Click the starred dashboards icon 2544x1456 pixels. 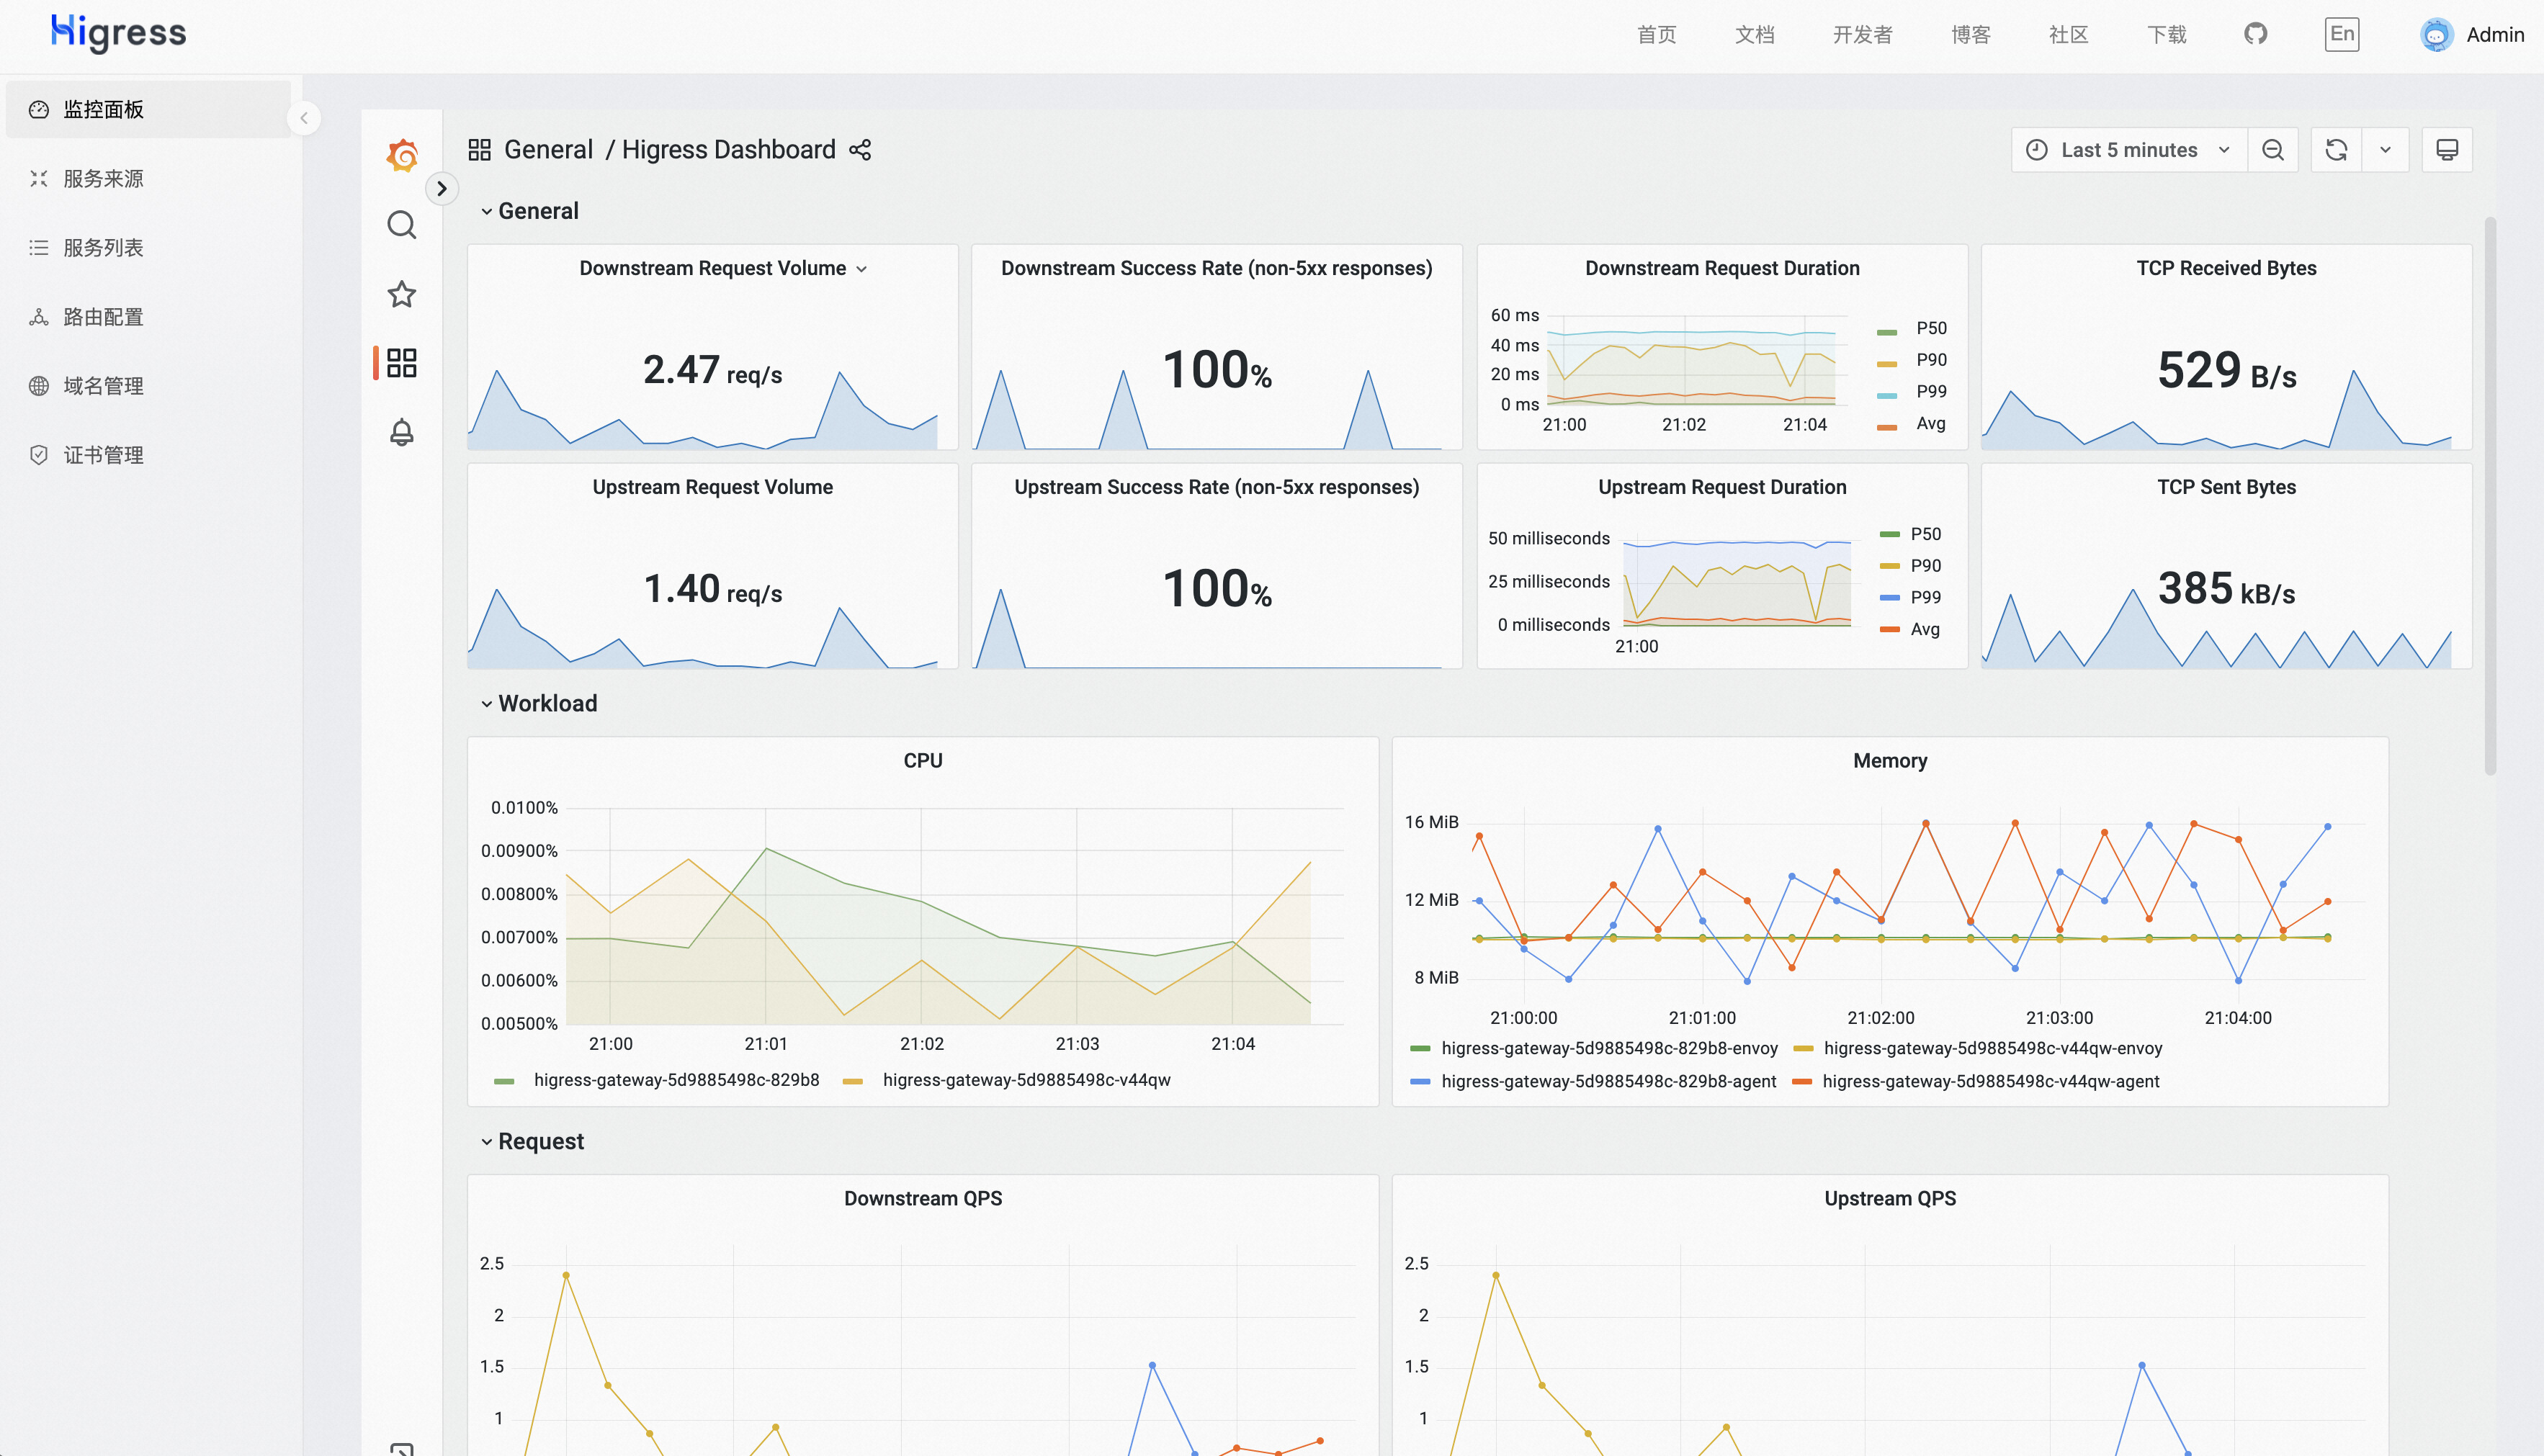point(401,294)
